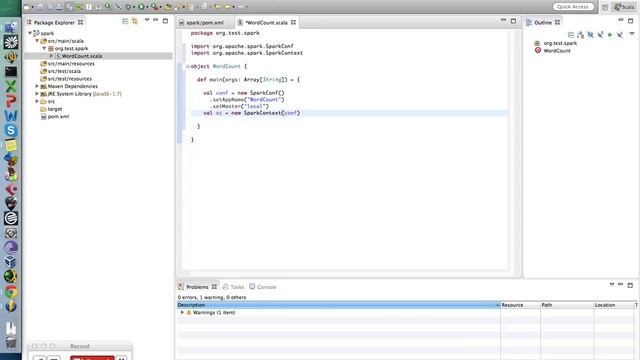Screen dimensions: 640x360
Task: Switch to the spark/pom.xml editor tab
Action: coord(205,22)
